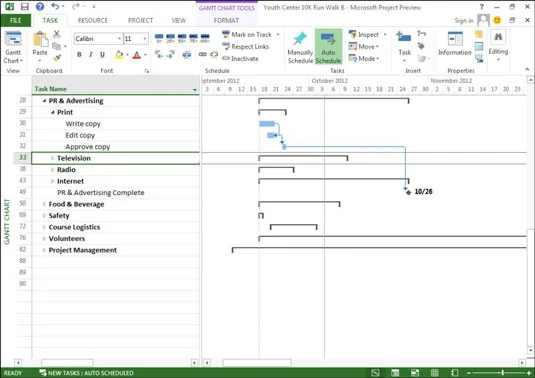Screen dimensions: 535x378
Task: Toggle Bold formatting
Action: pos(79,54)
